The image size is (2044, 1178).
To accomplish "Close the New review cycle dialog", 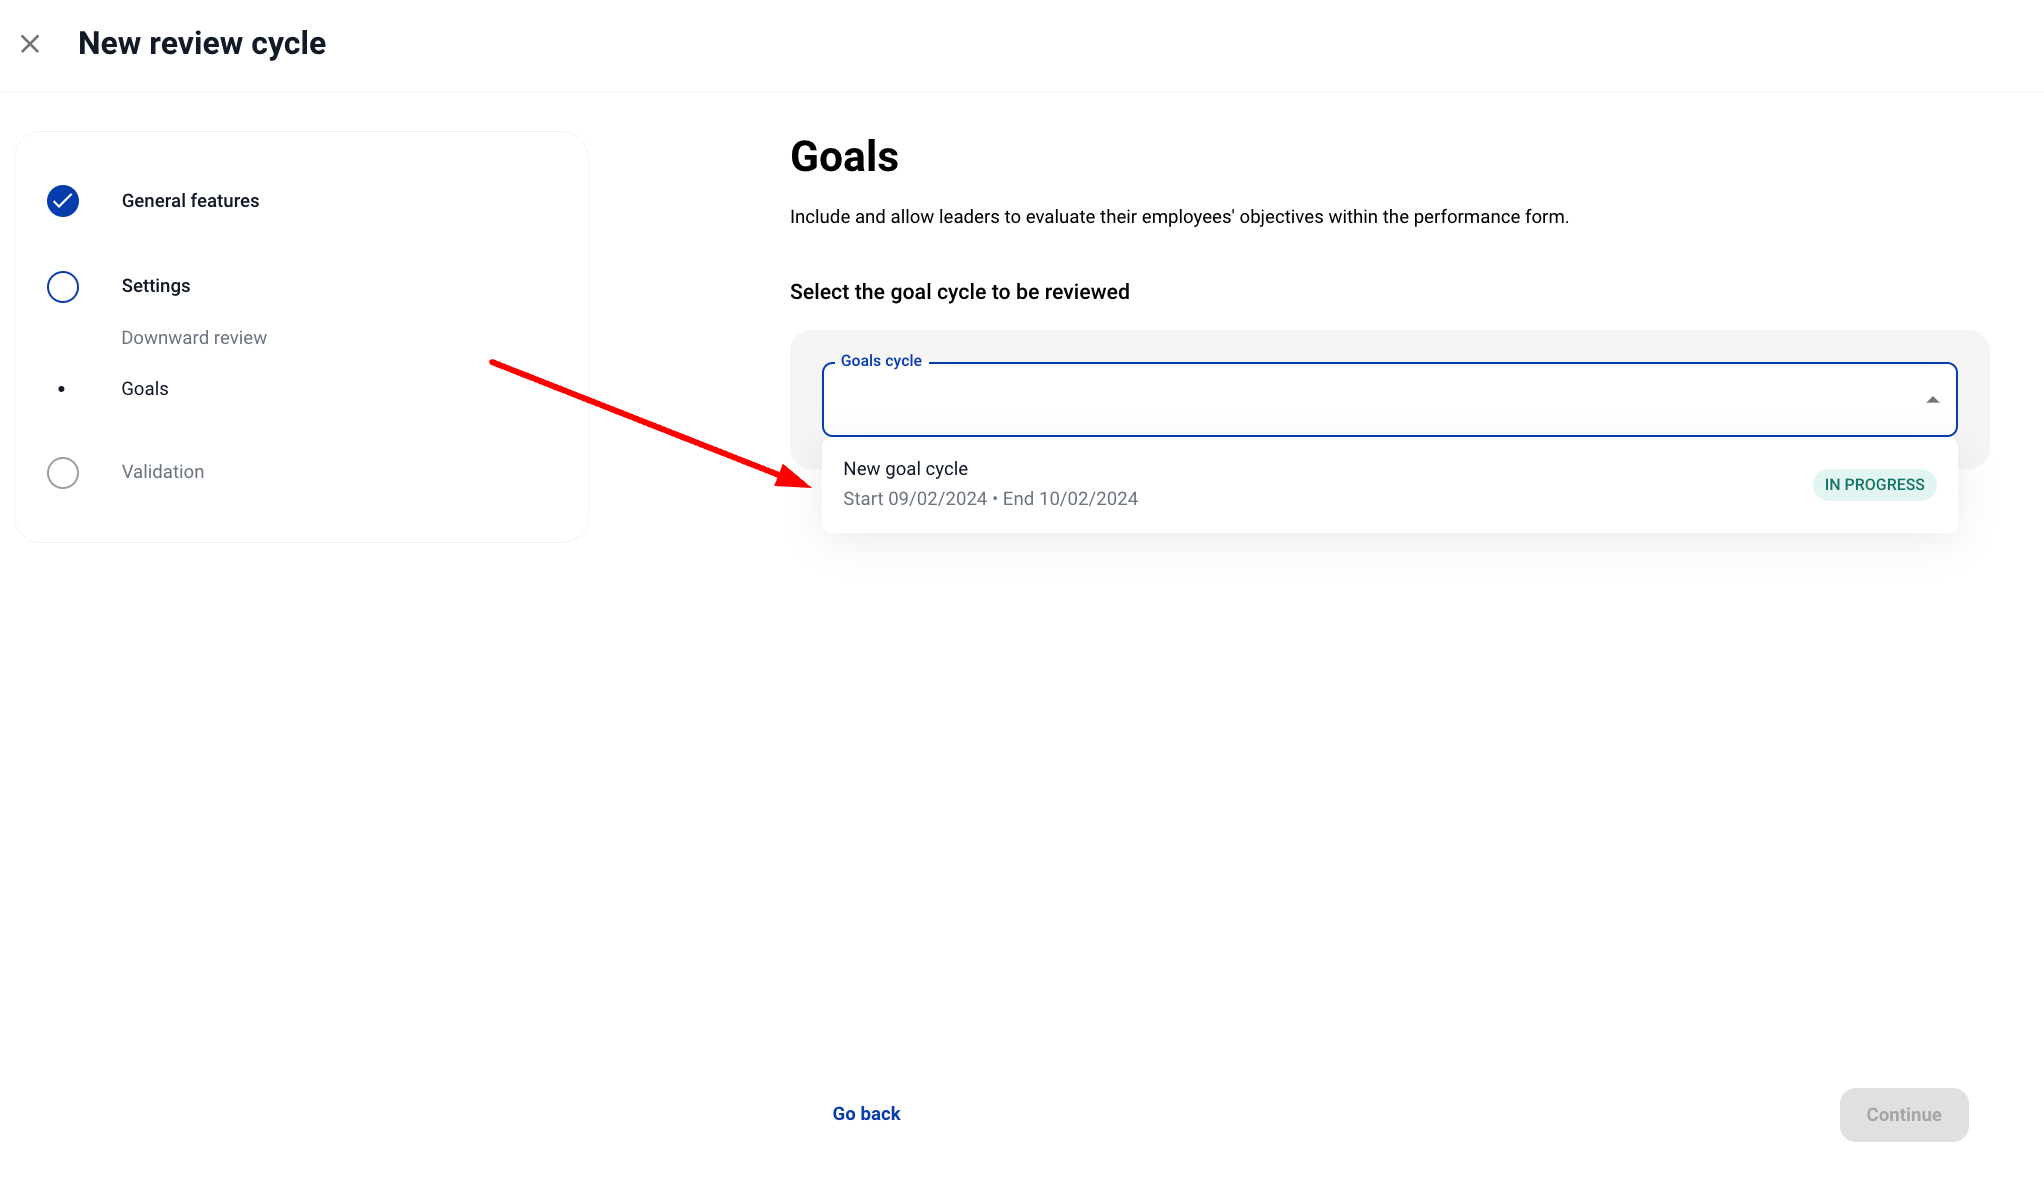I will coord(30,44).
